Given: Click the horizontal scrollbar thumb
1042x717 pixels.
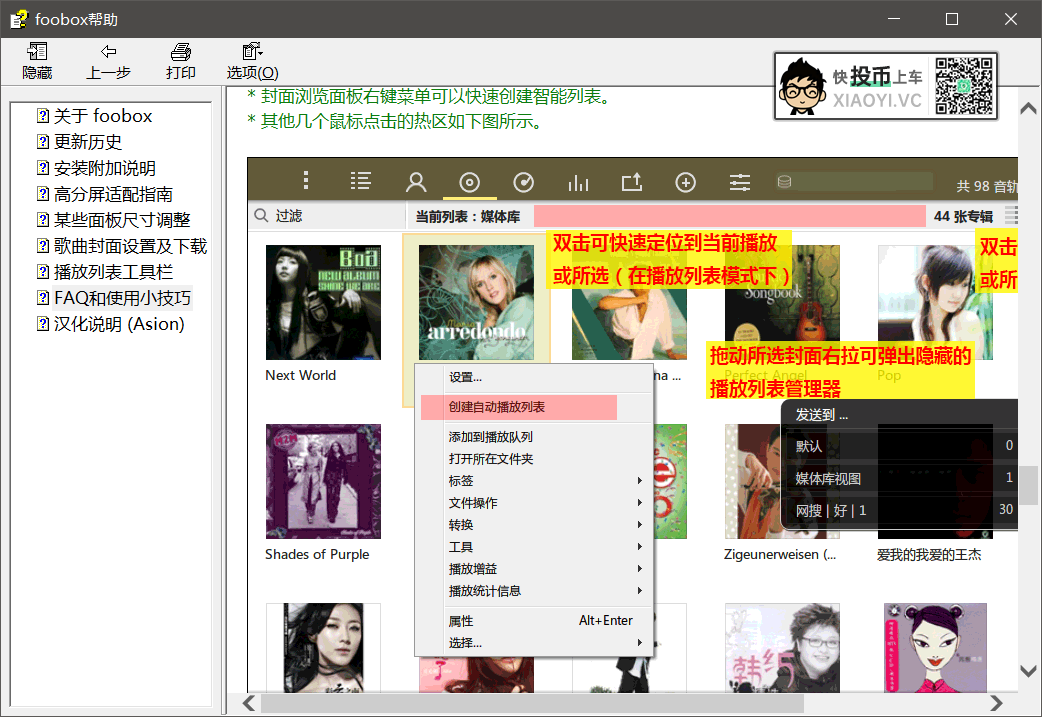Looking at the screenshot, I should coord(532,703).
